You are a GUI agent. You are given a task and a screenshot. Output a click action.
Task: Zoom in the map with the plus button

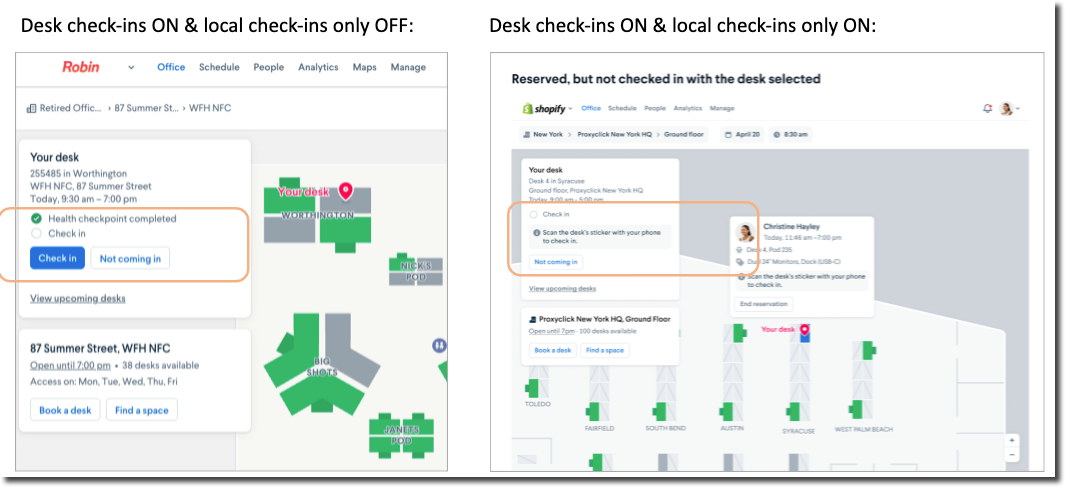(1012, 440)
